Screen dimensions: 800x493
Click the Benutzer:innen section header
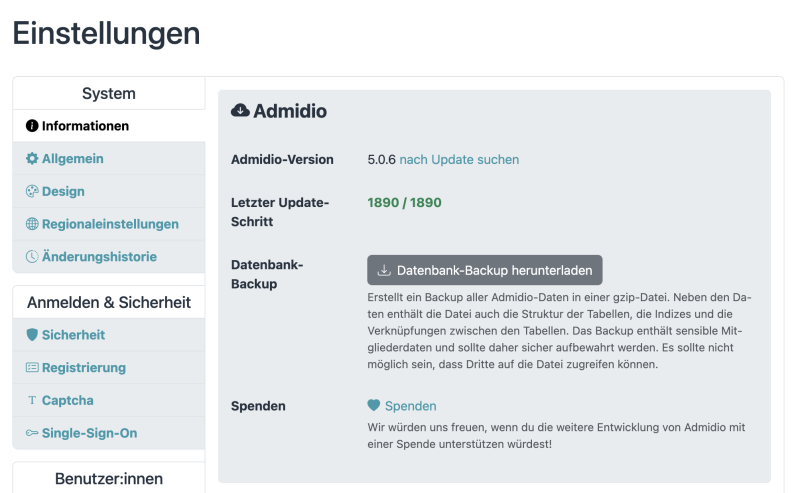click(109, 479)
